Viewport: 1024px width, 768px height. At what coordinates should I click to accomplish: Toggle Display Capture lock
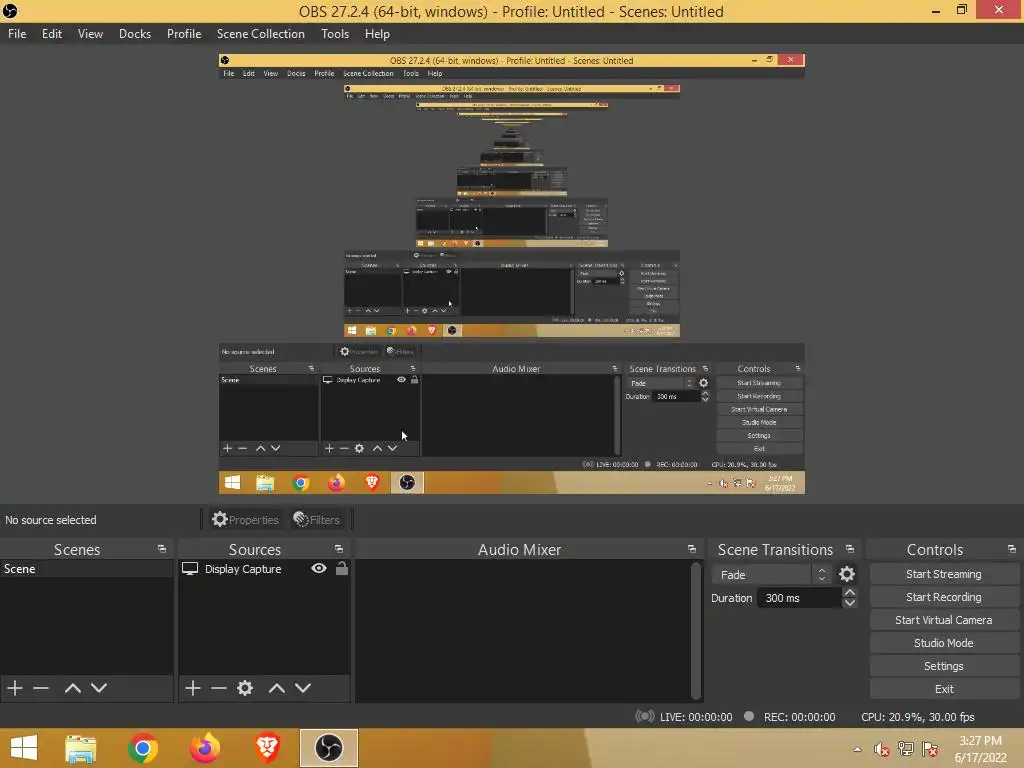pyautogui.click(x=342, y=568)
